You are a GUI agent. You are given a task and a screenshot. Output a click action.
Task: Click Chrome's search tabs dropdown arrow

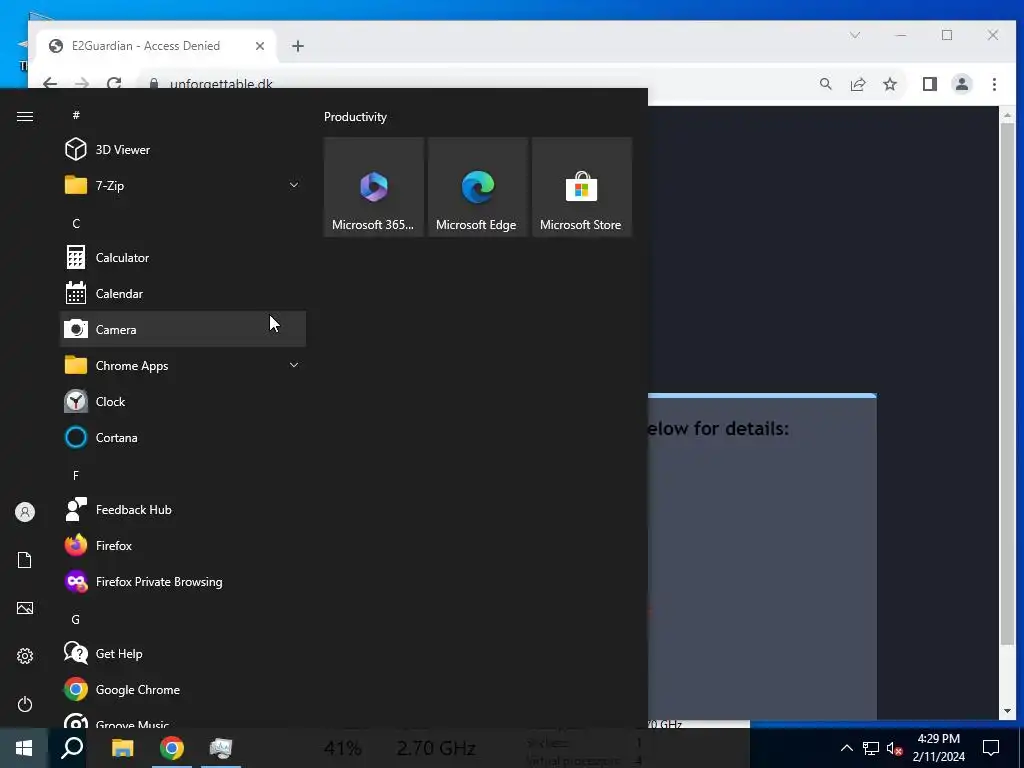[x=855, y=35]
